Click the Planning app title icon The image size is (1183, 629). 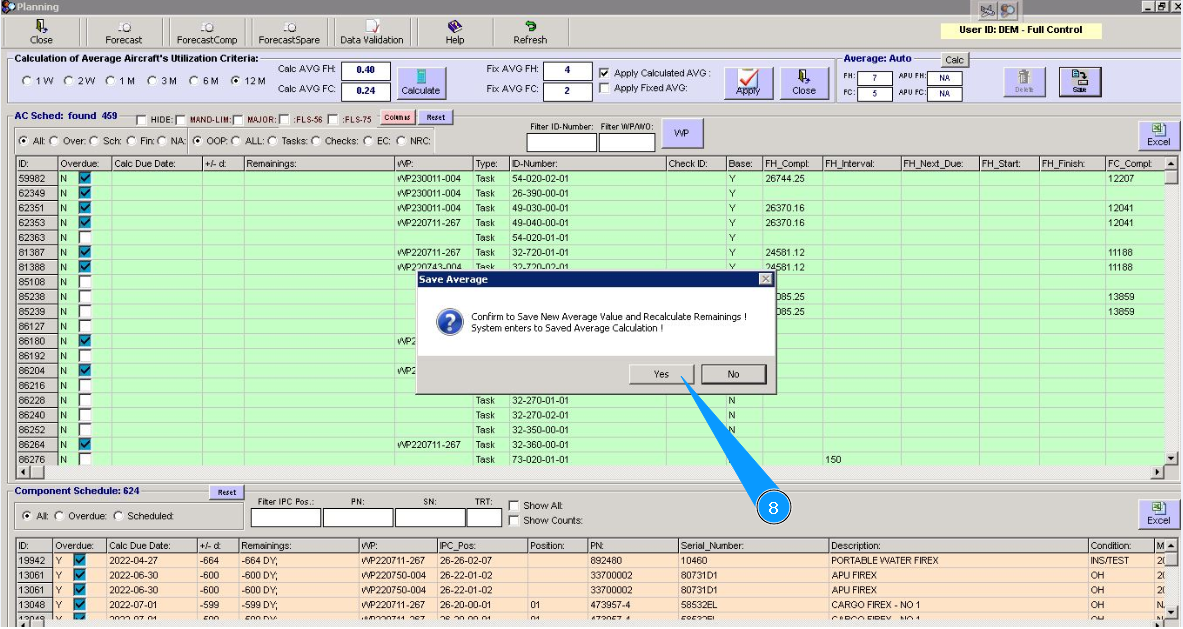pos(8,7)
